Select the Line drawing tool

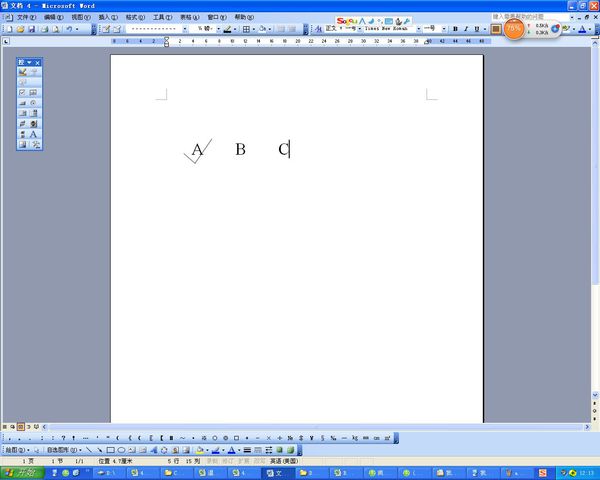click(x=89, y=450)
